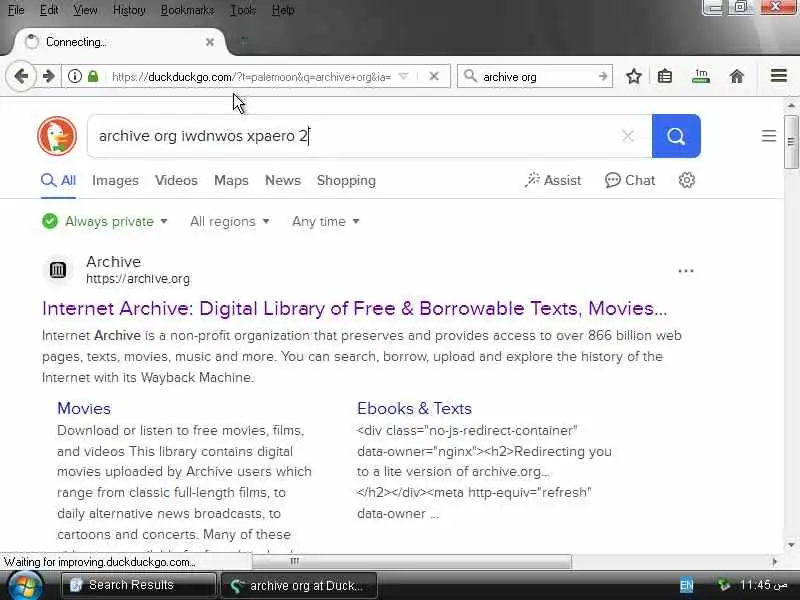Screen dimensions: 800x600
Task: Open the URL history dropdown arrow
Action: click(403, 77)
